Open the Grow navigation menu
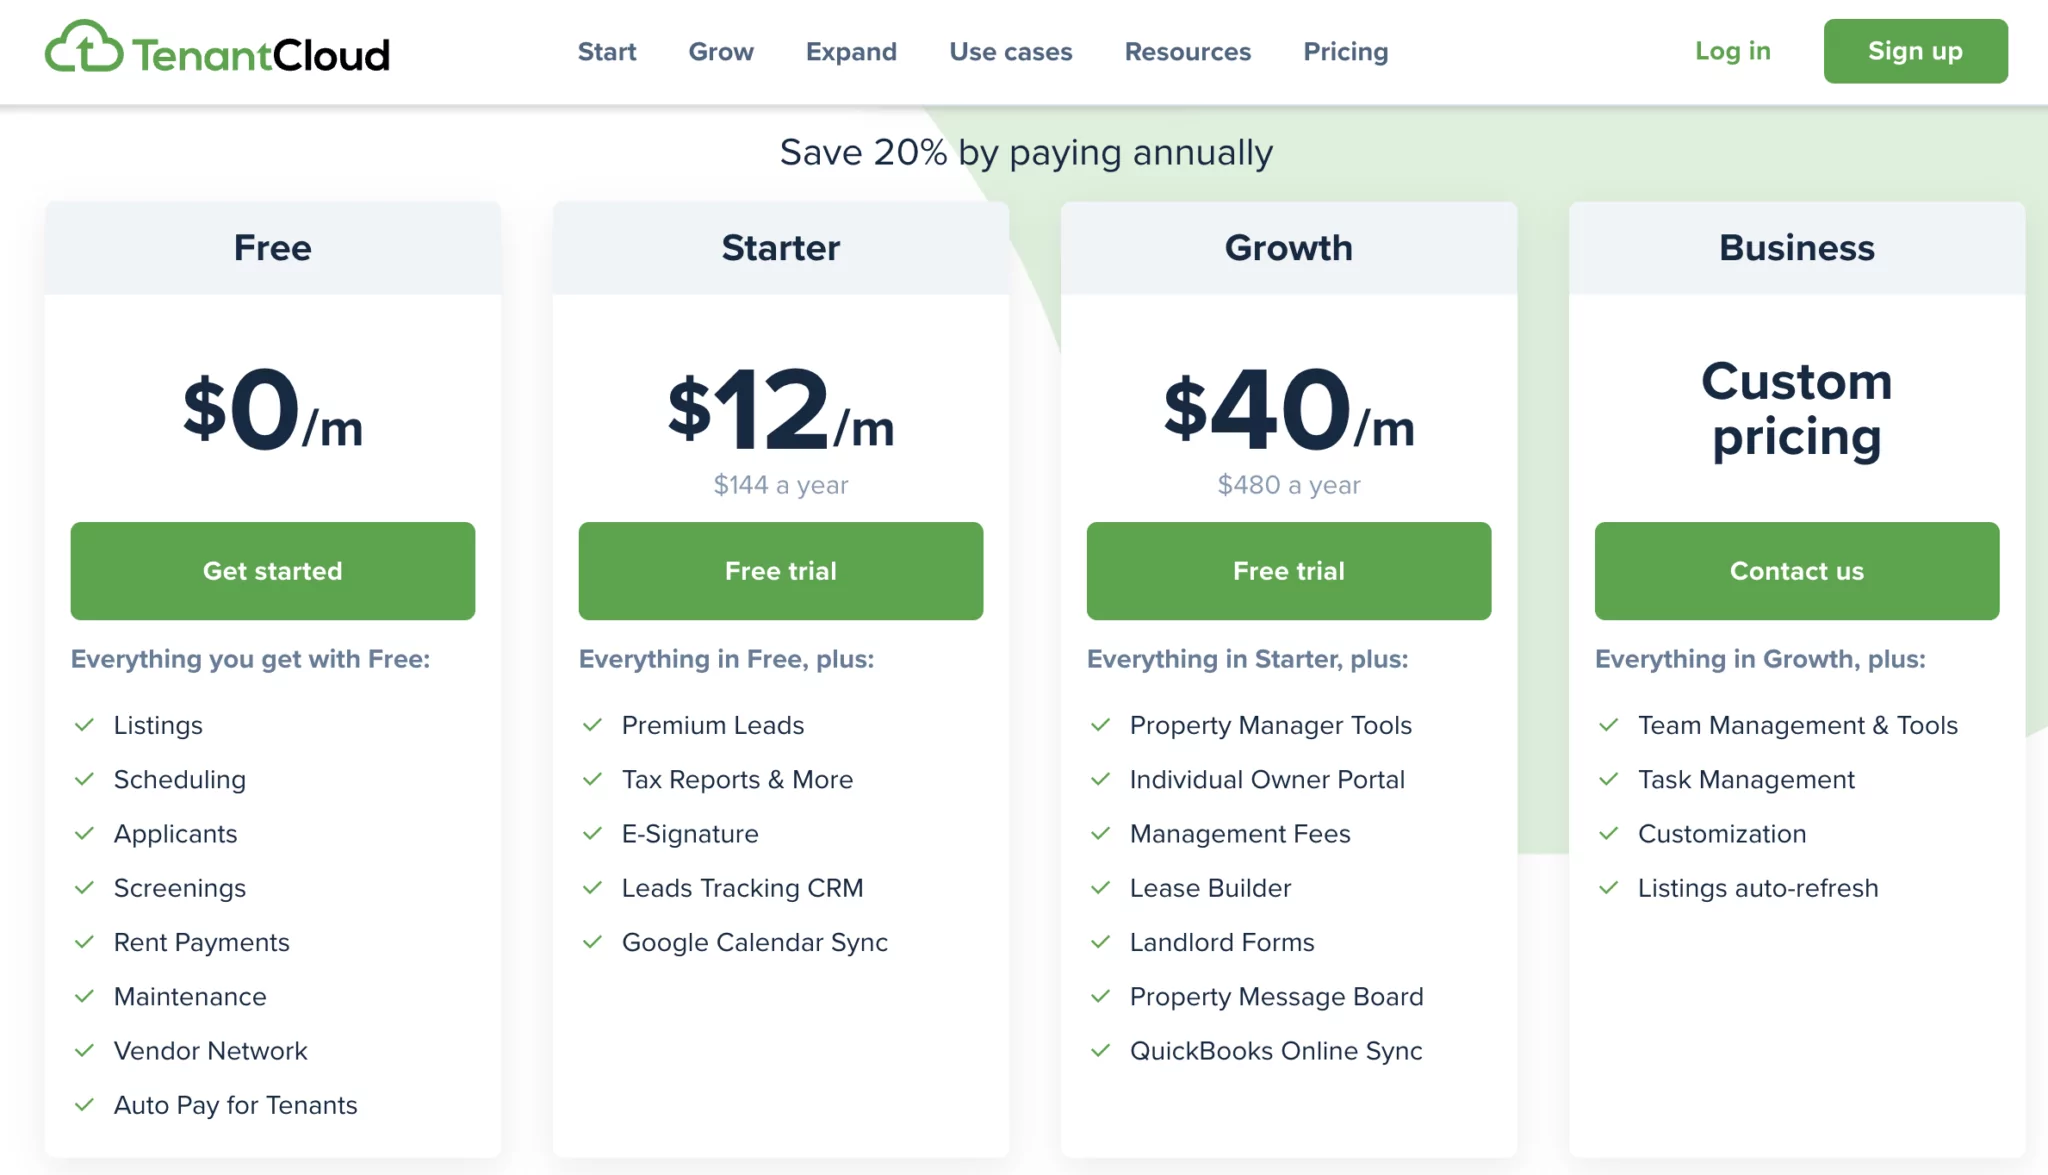 coord(721,51)
